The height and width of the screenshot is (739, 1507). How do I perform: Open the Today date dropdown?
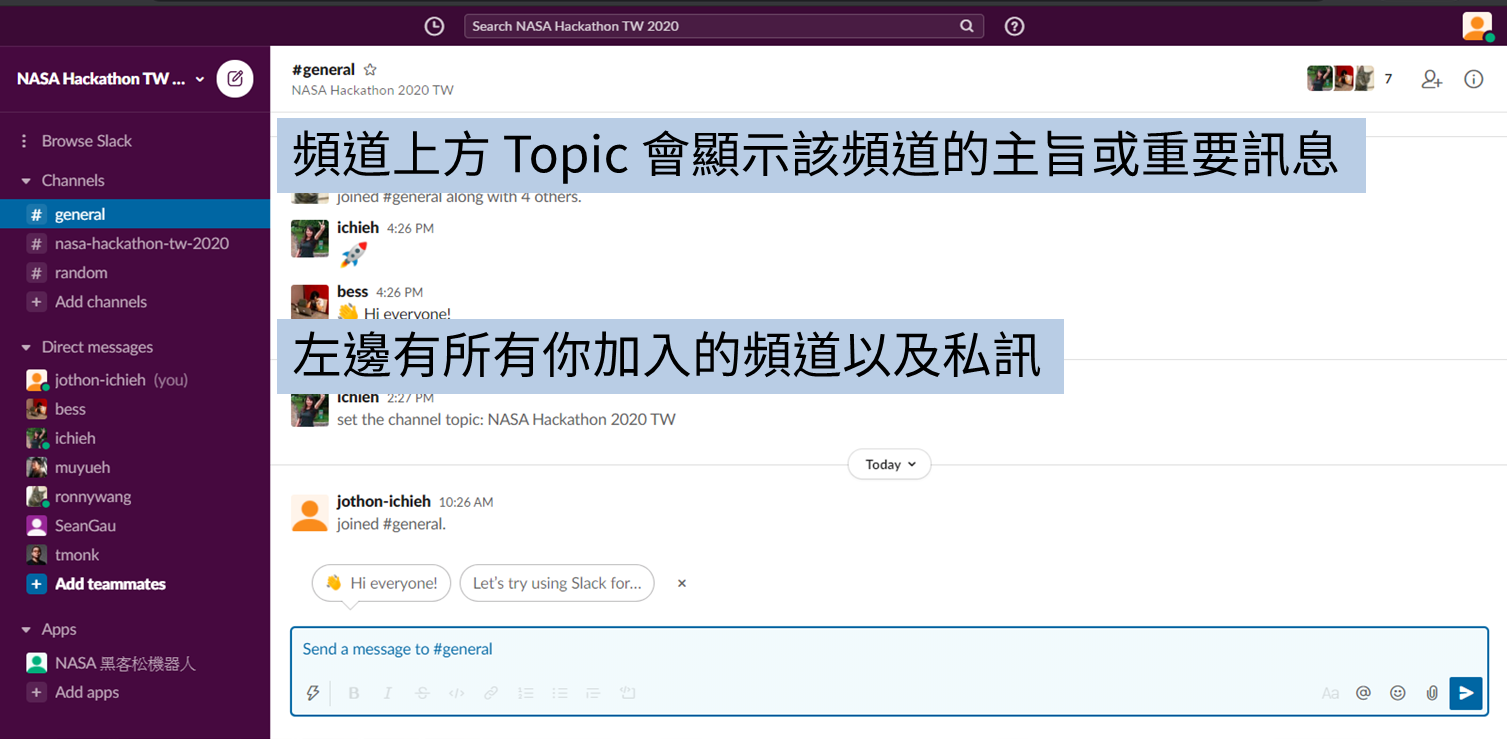(889, 465)
